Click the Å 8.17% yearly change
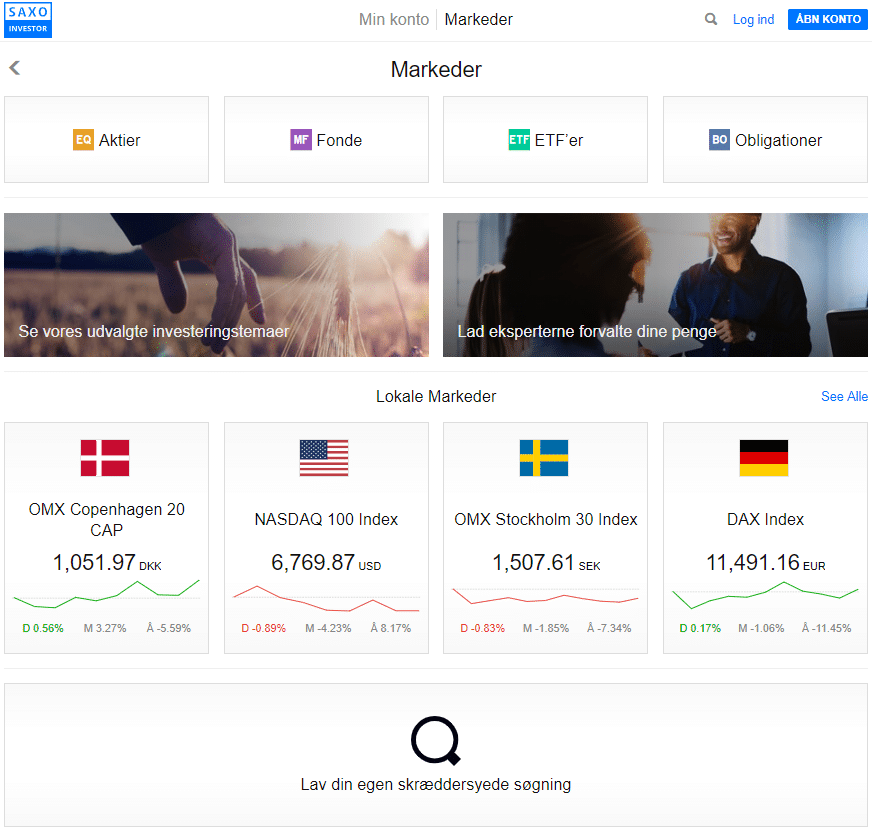The height and width of the screenshot is (833, 872). [391, 628]
